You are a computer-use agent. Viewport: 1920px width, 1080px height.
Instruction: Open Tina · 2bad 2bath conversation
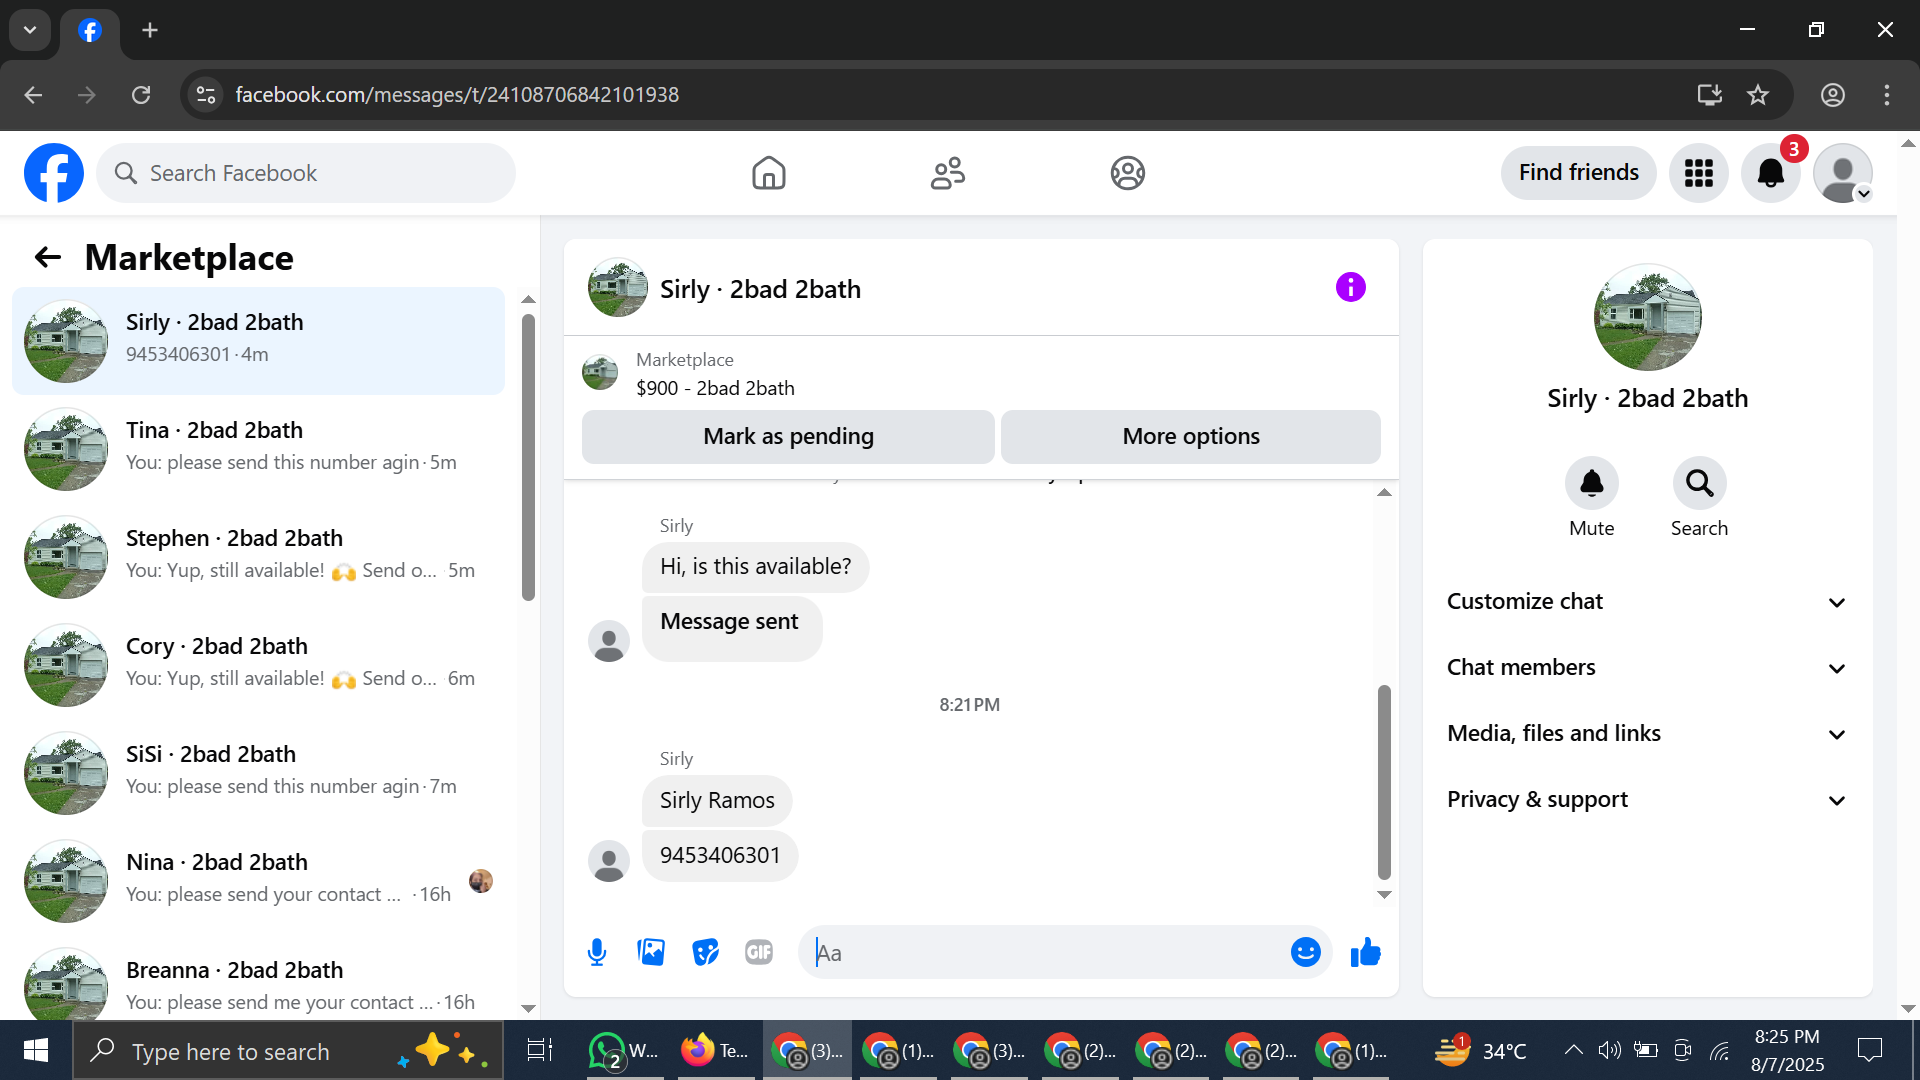(258, 449)
